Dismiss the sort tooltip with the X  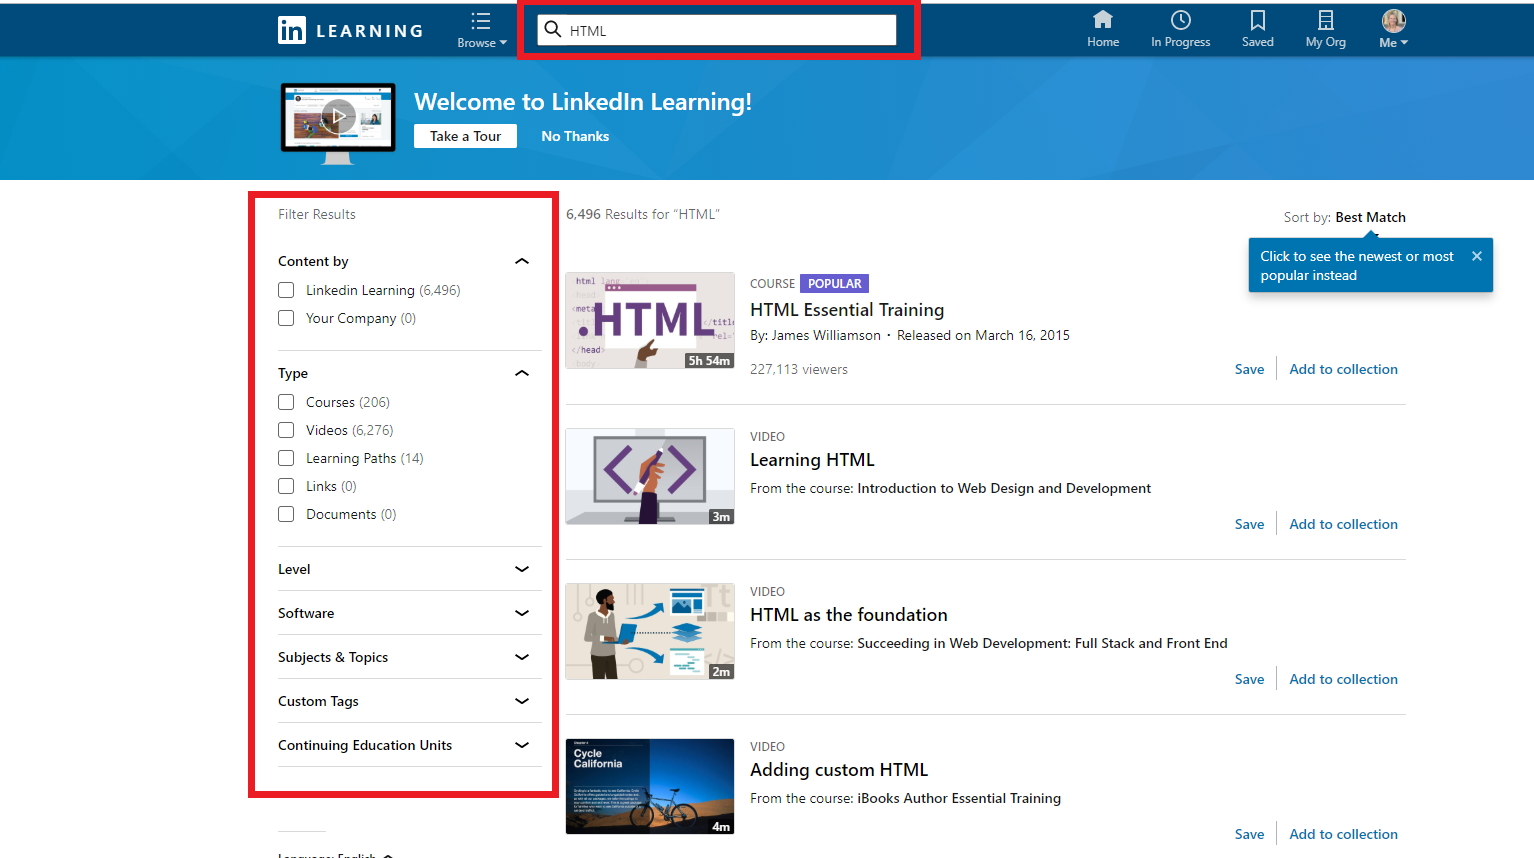(1477, 255)
